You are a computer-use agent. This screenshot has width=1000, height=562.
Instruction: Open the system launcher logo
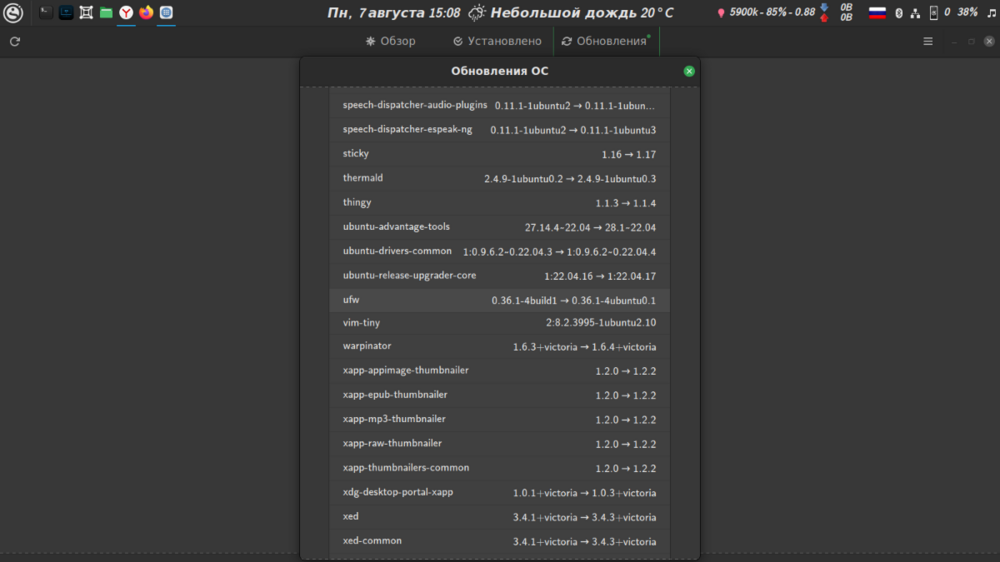coord(13,13)
